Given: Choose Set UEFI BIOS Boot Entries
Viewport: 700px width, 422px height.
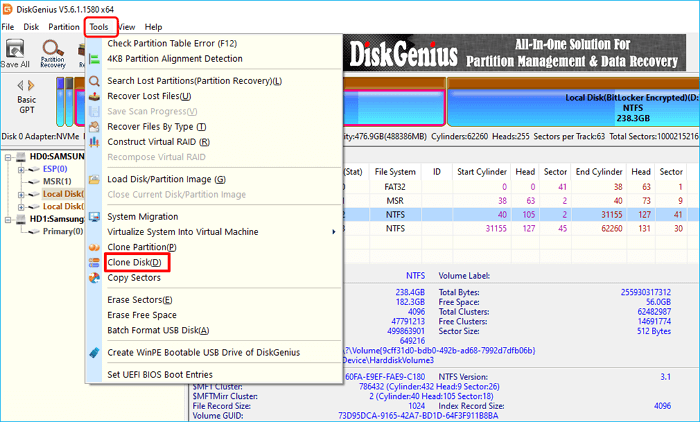Looking at the screenshot, I should 160,374.
